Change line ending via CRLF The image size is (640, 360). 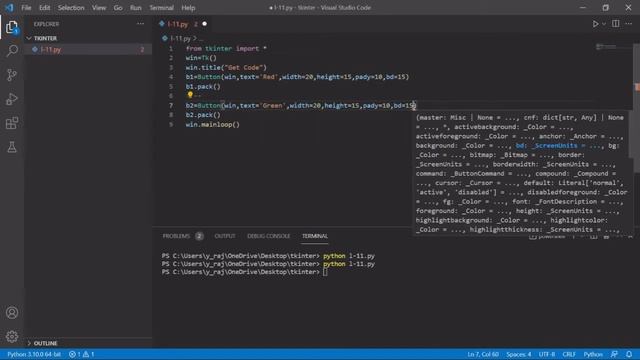click(x=569, y=354)
